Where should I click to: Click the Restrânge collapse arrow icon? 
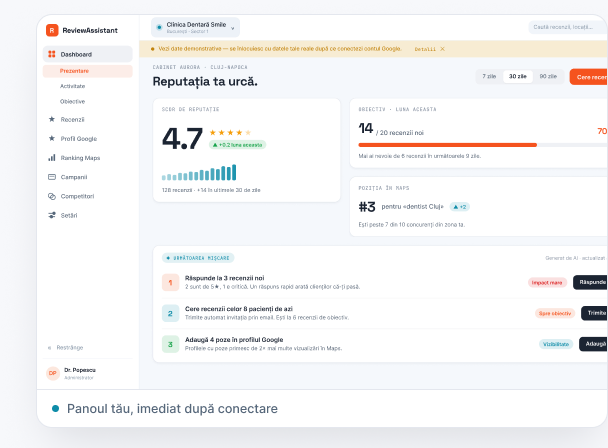point(49,348)
